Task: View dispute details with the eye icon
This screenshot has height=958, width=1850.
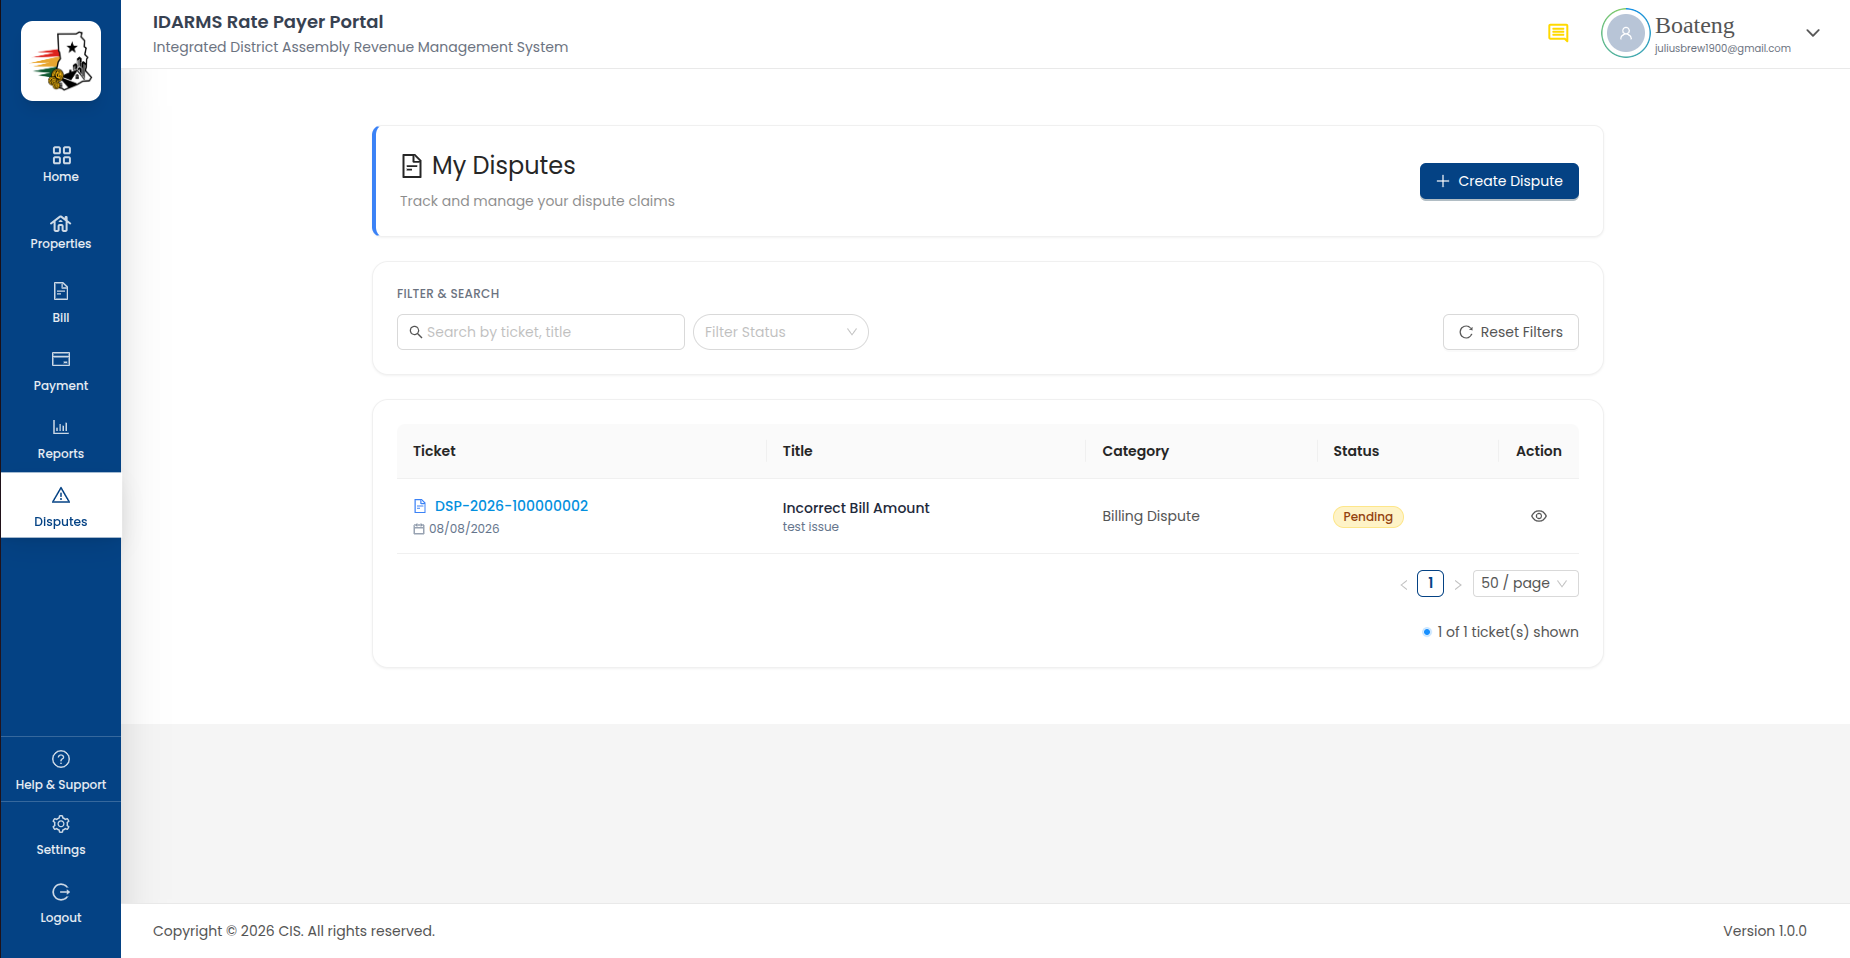Action: tap(1539, 516)
